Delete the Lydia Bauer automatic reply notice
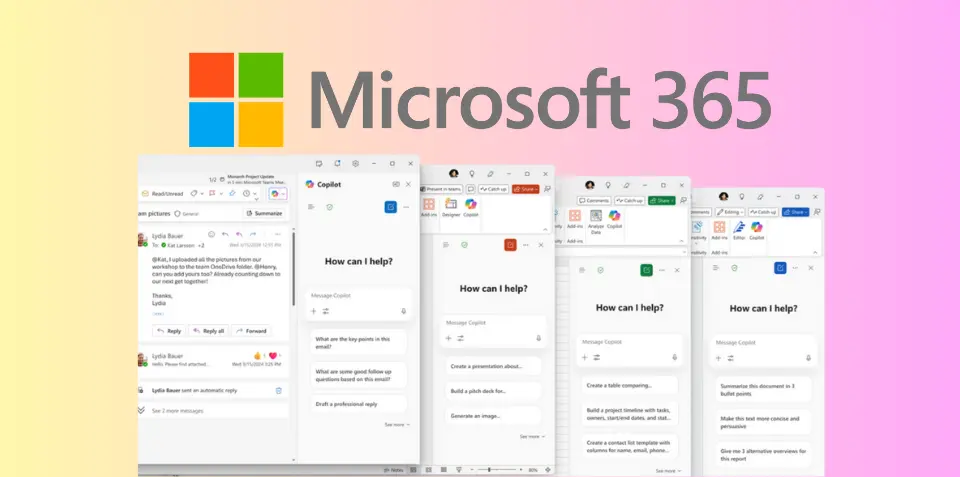Screen dimensions: 960x477 pyautogui.click(x=279, y=390)
